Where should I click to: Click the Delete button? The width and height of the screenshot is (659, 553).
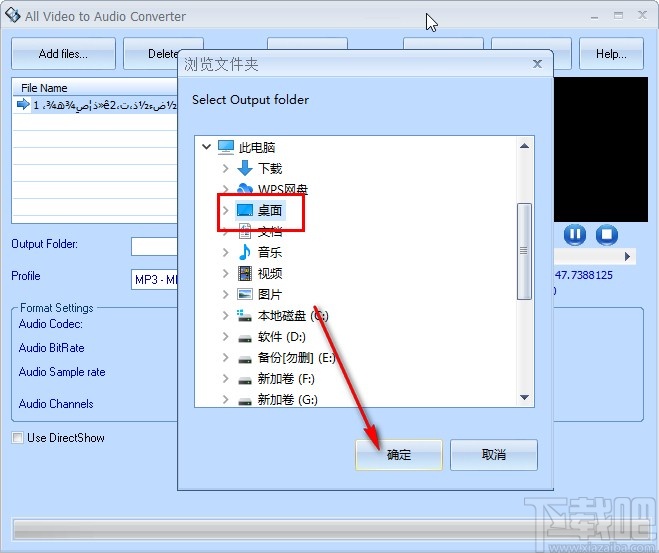tap(150, 54)
